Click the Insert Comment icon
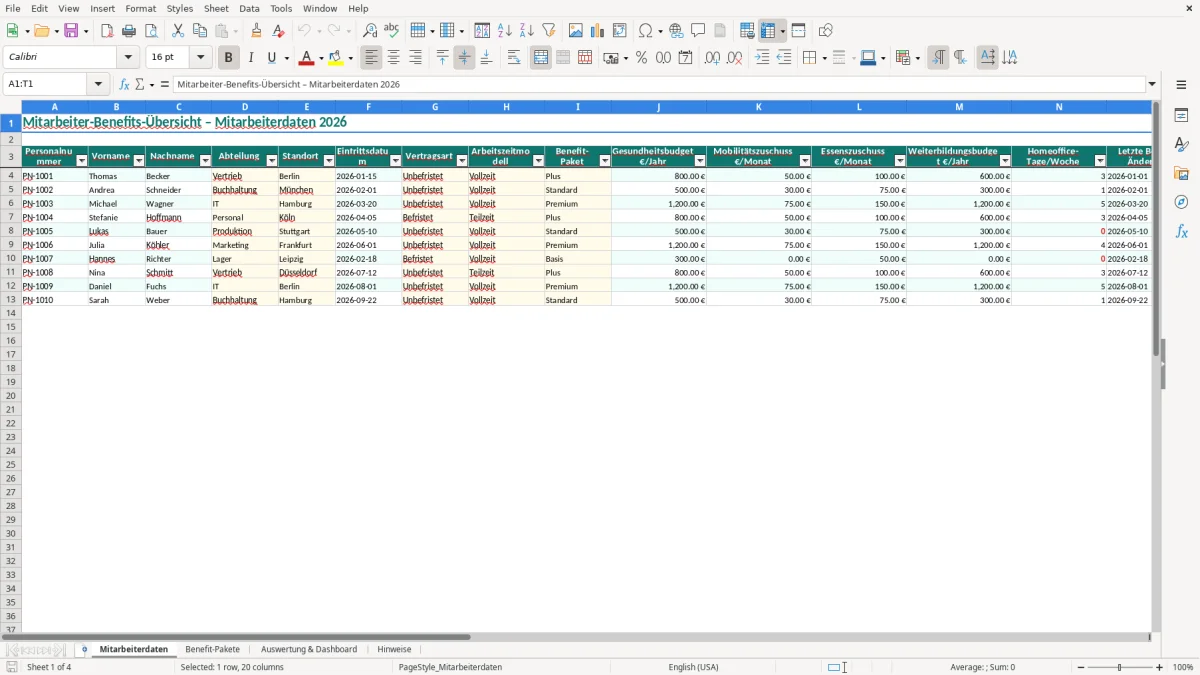The image size is (1200, 675). [698, 31]
